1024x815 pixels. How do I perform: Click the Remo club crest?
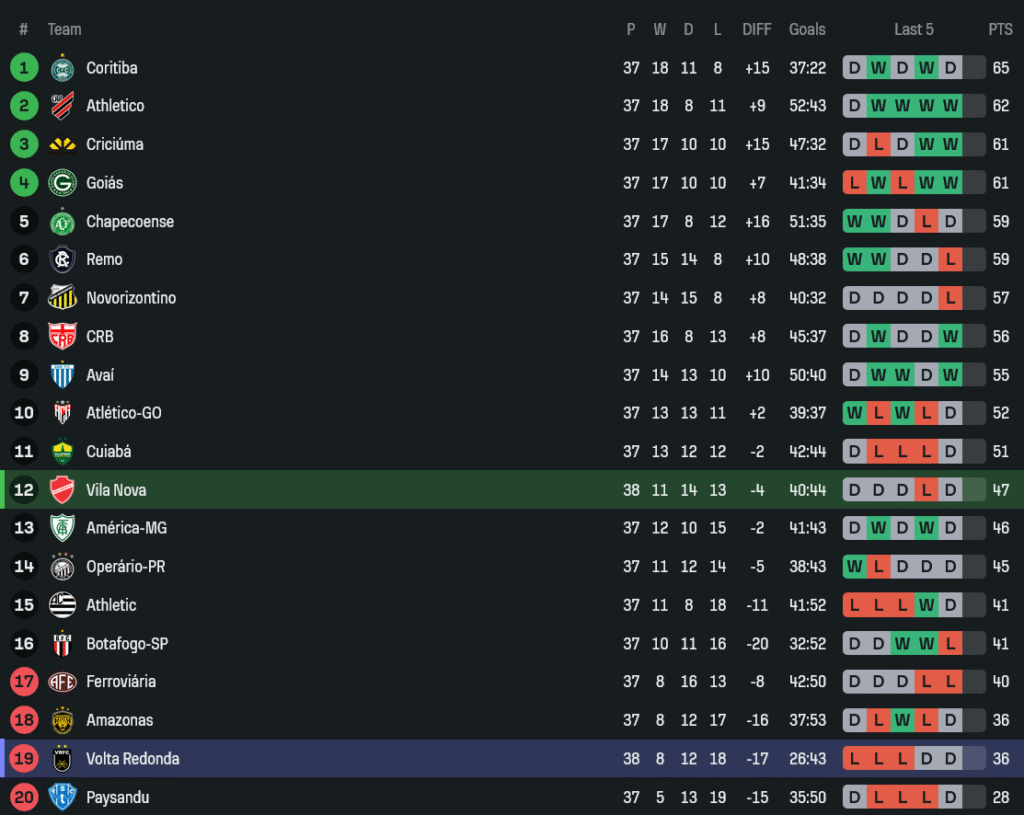(x=62, y=260)
